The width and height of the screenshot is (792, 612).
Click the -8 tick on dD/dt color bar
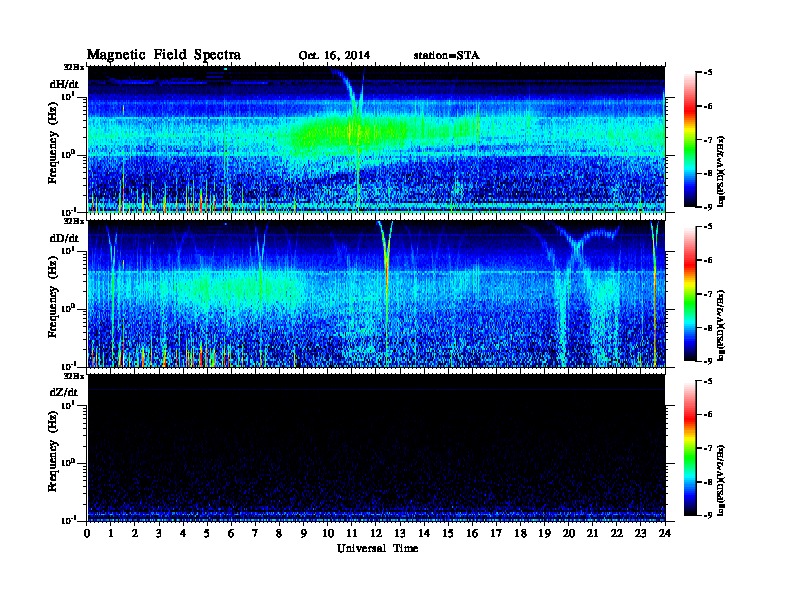708,327
